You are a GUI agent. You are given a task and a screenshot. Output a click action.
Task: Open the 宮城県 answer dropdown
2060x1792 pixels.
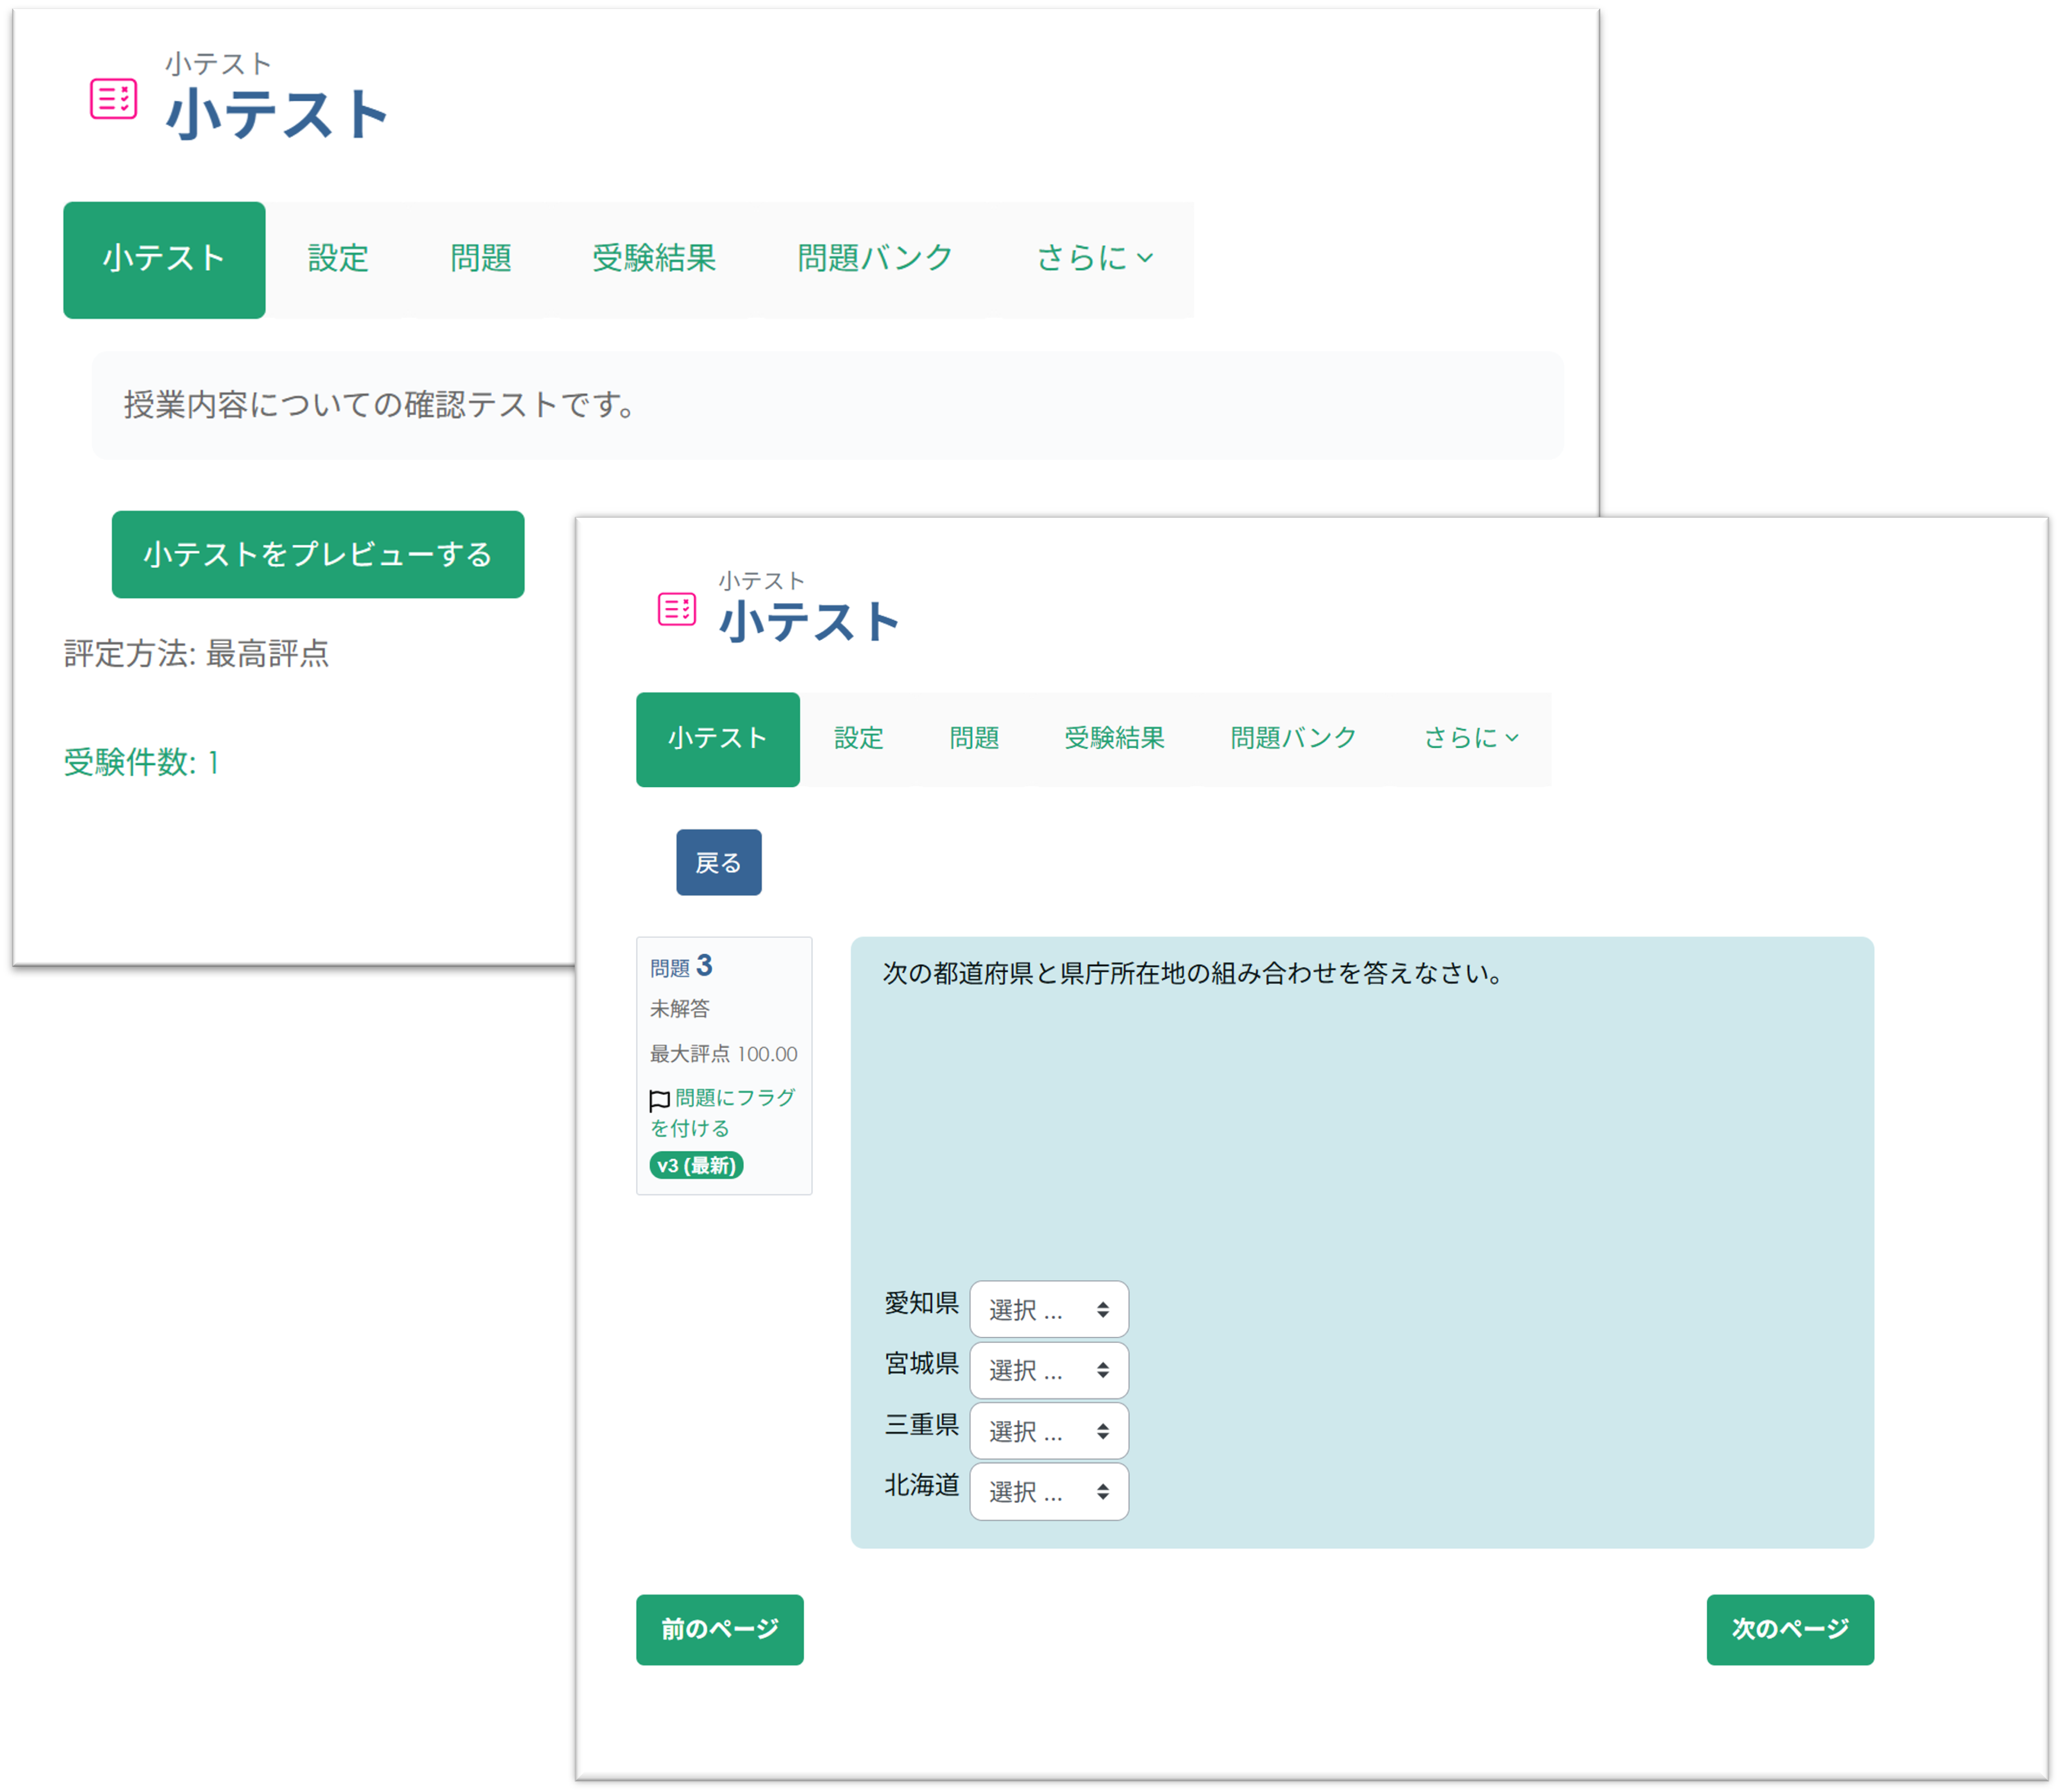[x=1048, y=1370]
